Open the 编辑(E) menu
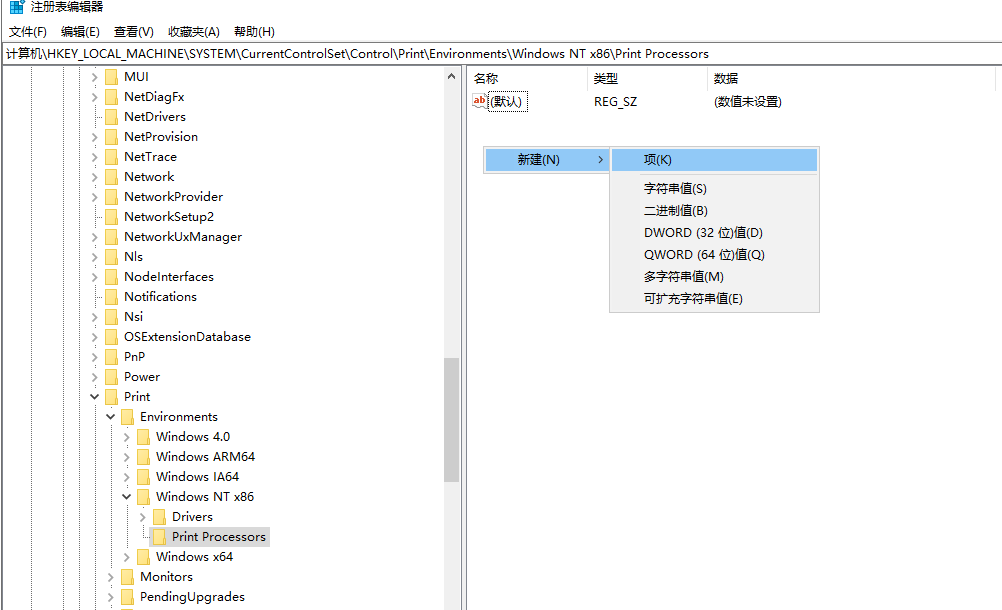Viewport: 1002px width, 610px height. click(80, 32)
